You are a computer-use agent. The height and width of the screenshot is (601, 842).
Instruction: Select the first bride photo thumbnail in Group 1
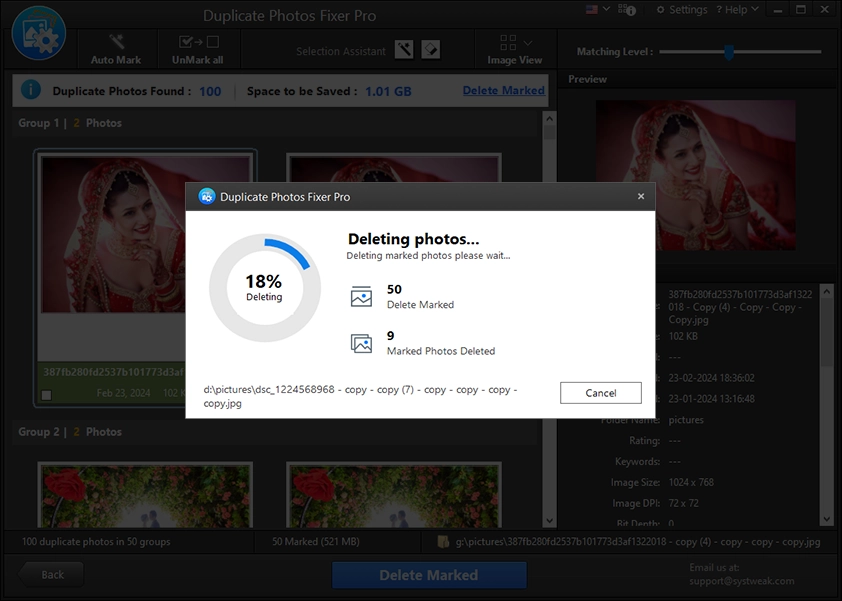coord(145,234)
